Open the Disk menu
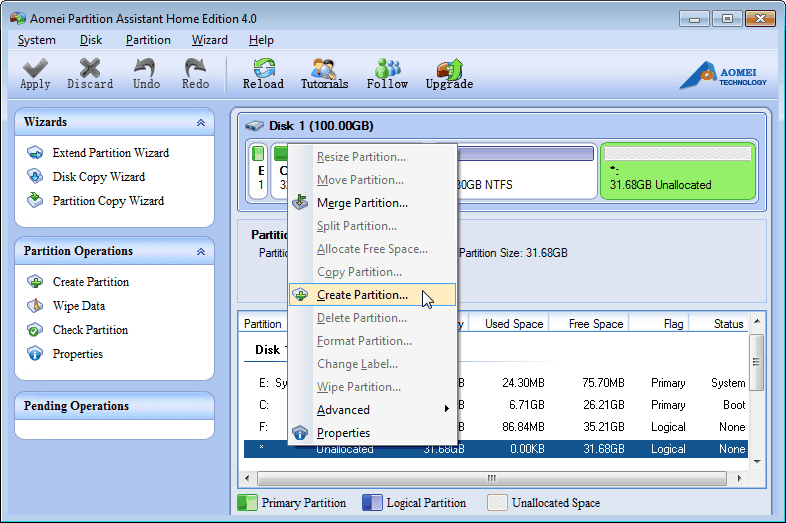This screenshot has width=786, height=523. [x=91, y=40]
